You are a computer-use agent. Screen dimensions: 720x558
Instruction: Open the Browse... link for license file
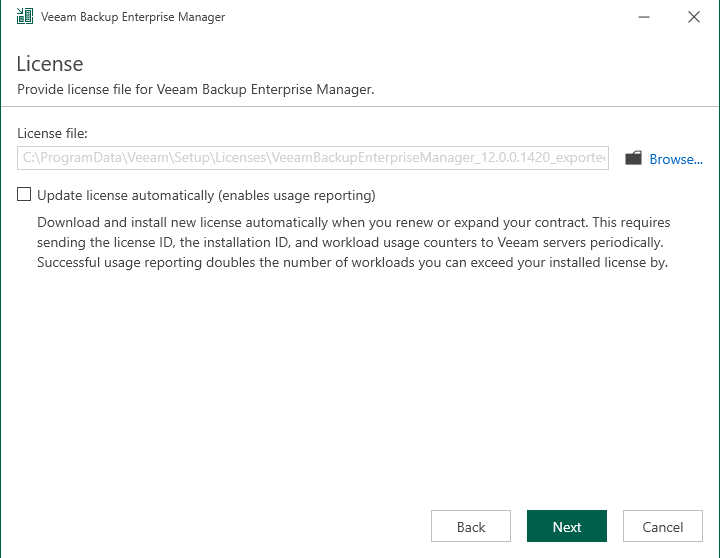675,159
